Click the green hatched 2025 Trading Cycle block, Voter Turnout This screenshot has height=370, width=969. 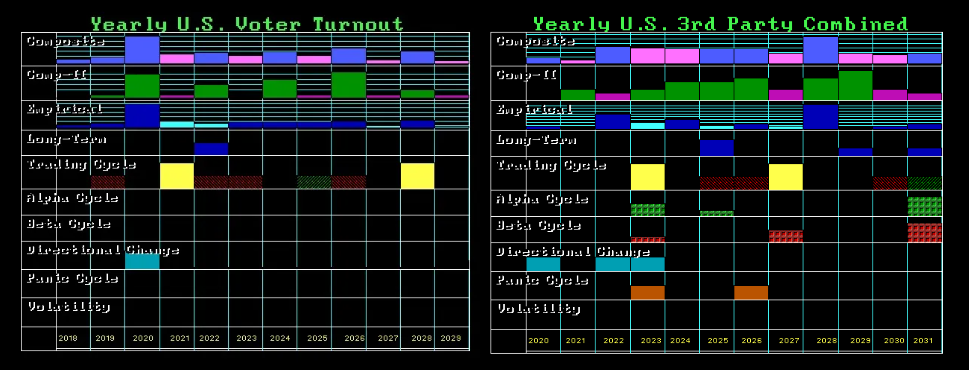(x=314, y=182)
